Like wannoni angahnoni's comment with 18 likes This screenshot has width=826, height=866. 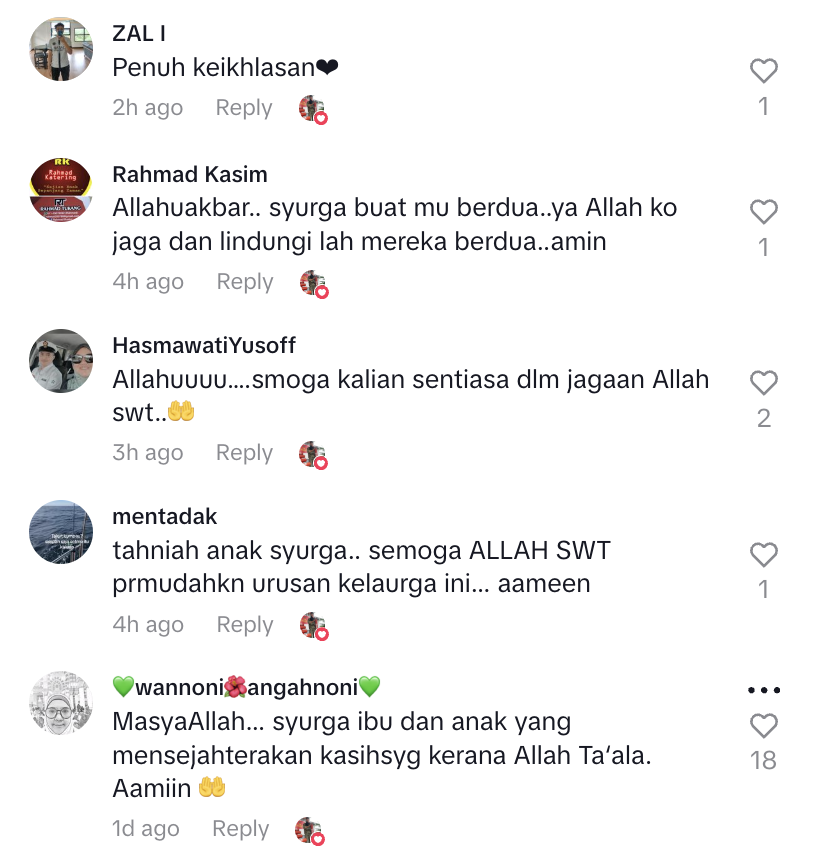(764, 726)
